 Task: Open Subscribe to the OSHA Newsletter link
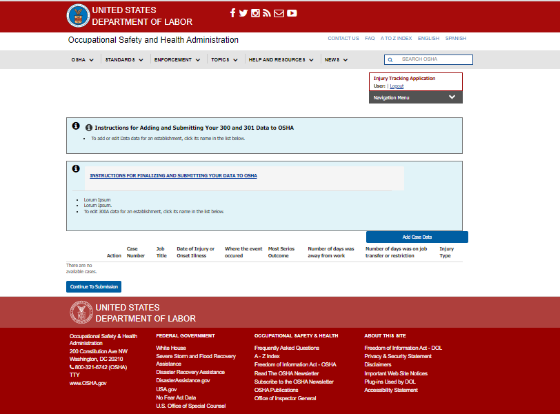coord(294,382)
